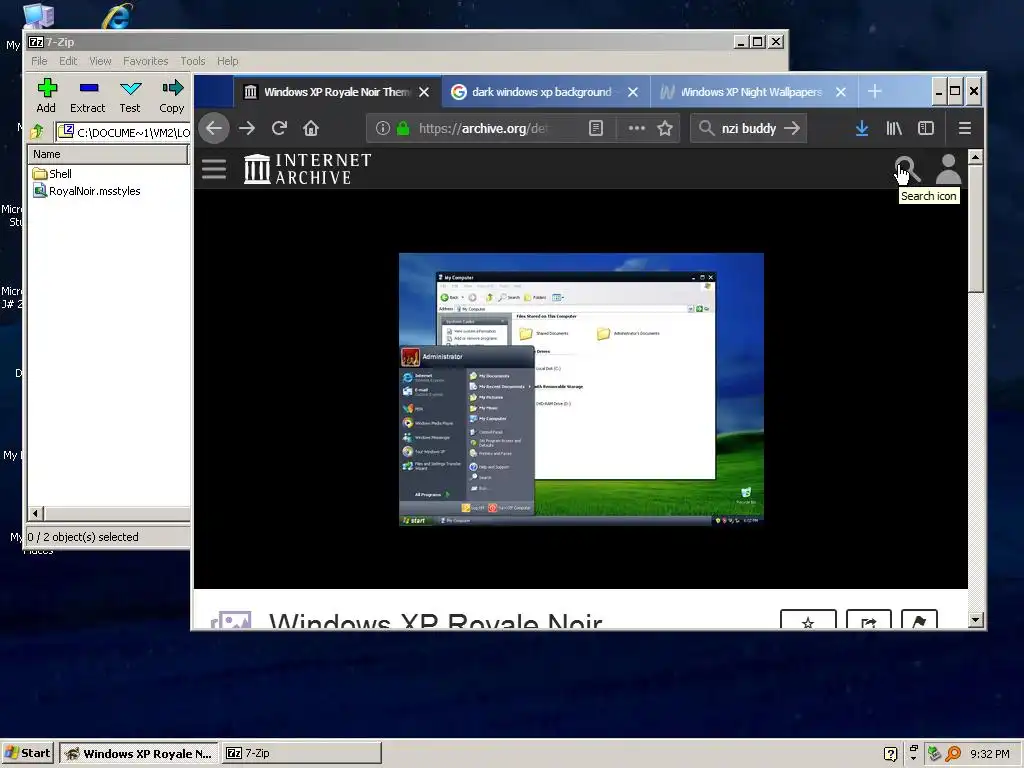The height and width of the screenshot is (768, 1024).
Task: Click the Internet Archive search icon
Action: pos(906,169)
